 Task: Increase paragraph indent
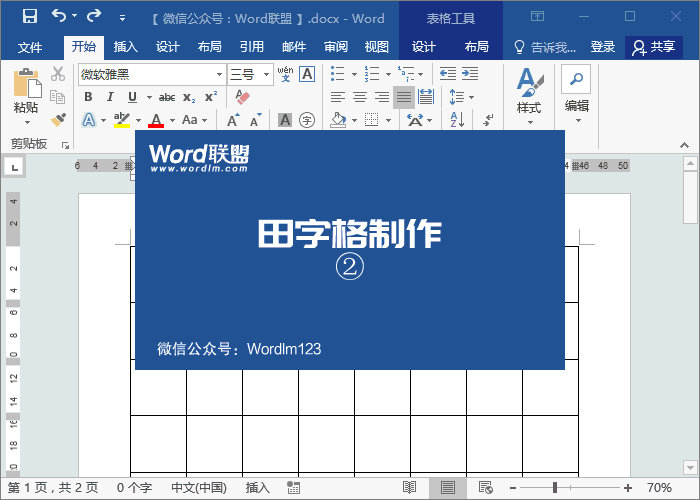coord(470,74)
